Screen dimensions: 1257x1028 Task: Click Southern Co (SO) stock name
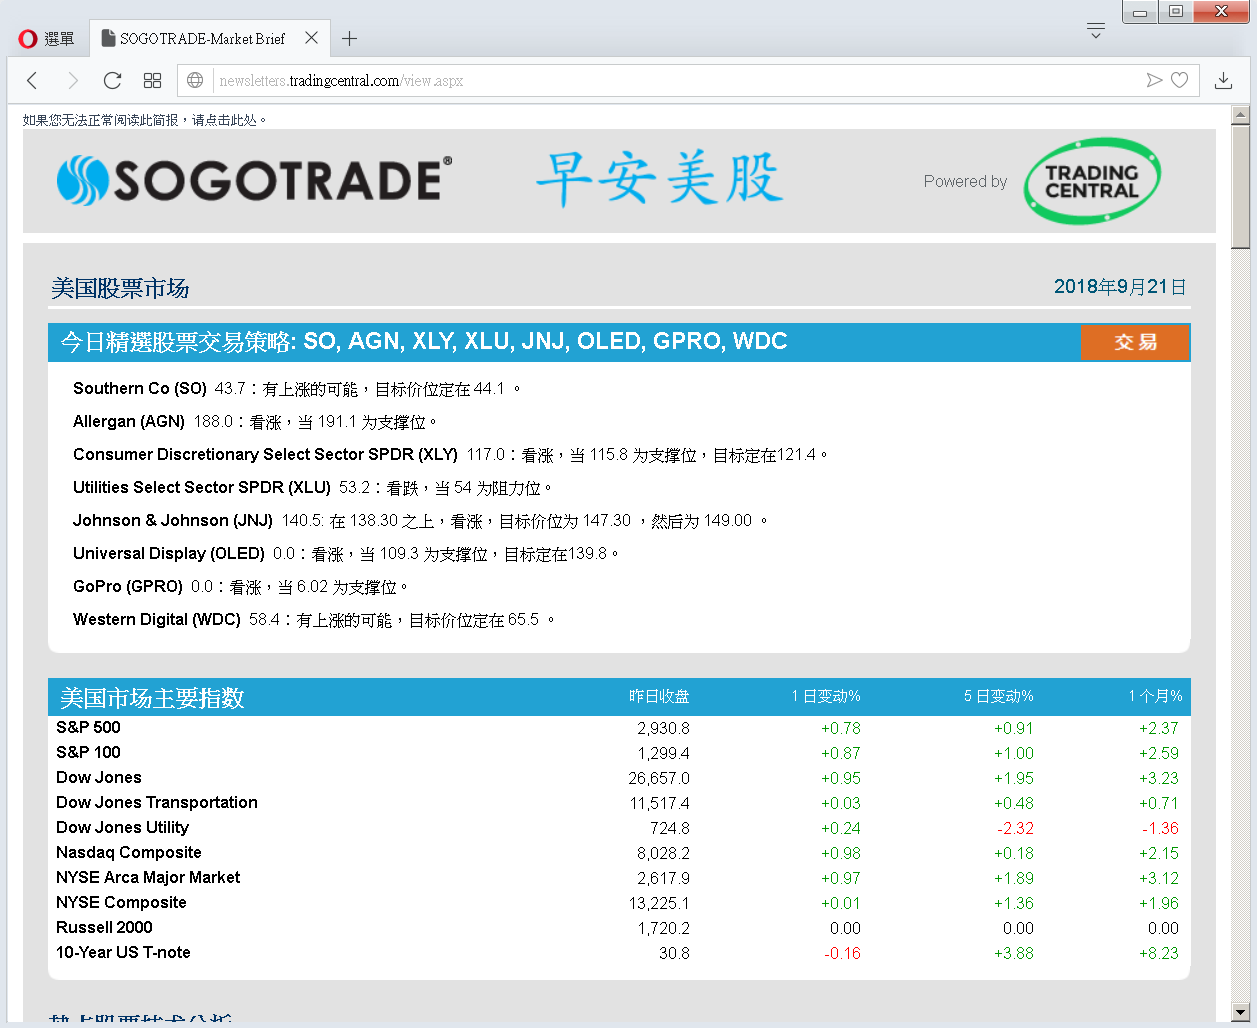click(x=140, y=388)
